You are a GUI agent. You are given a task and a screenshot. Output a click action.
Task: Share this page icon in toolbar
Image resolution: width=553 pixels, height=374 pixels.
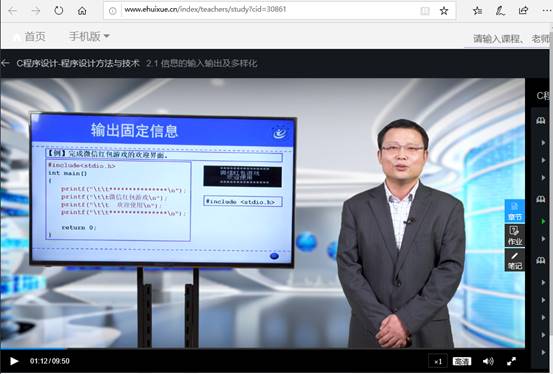coord(523,11)
